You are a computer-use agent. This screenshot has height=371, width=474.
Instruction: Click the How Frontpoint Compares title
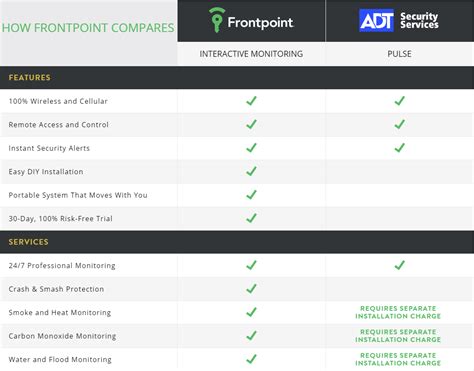pos(88,28)
